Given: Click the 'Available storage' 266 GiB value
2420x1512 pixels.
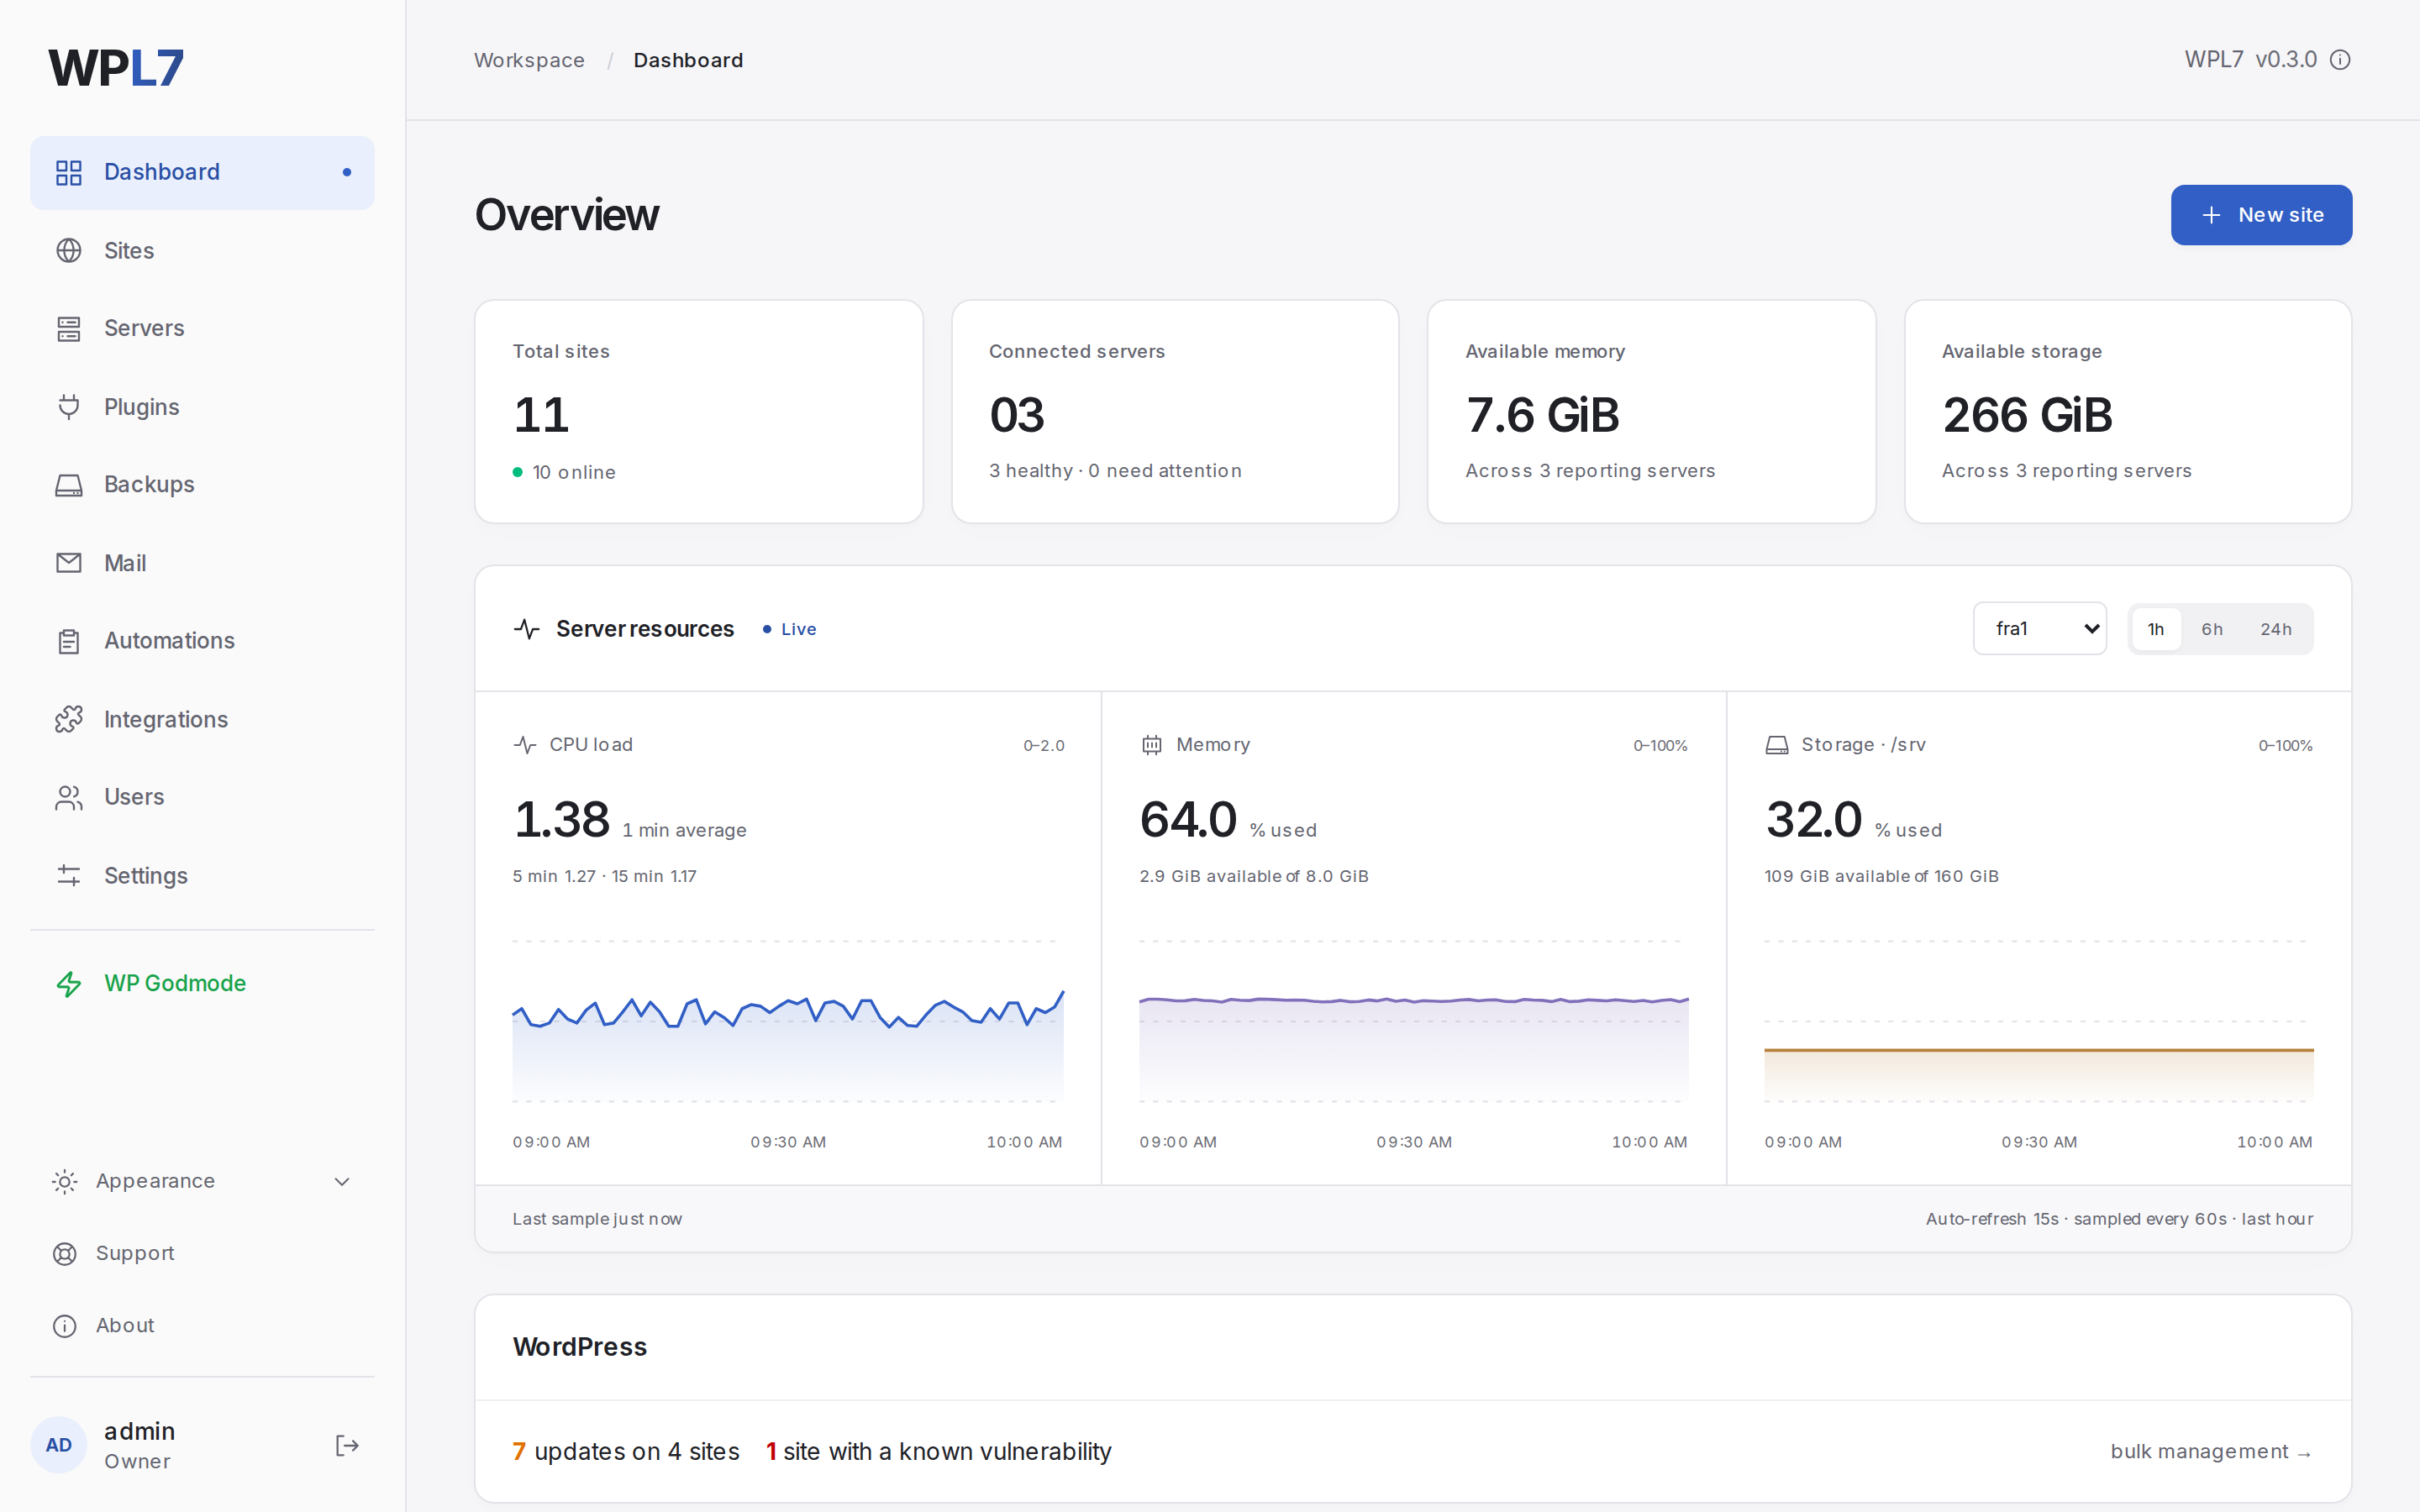Looking at the screenshot, I should tap(2027, 415).
